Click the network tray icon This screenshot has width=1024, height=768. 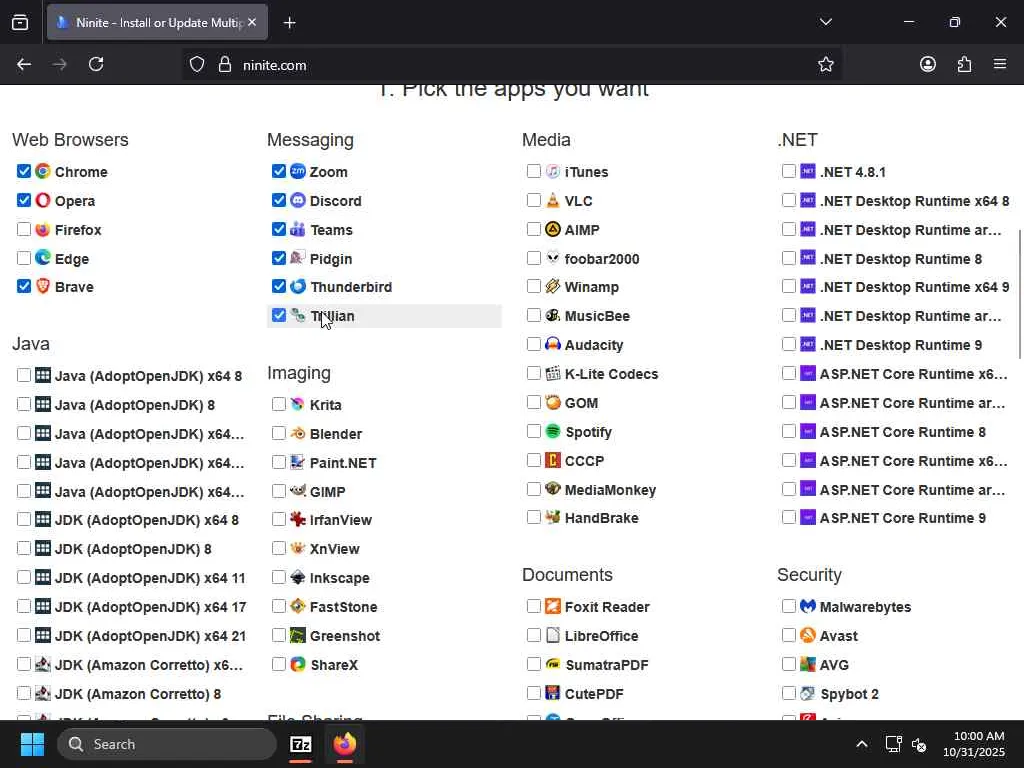[x=893, y=744]
